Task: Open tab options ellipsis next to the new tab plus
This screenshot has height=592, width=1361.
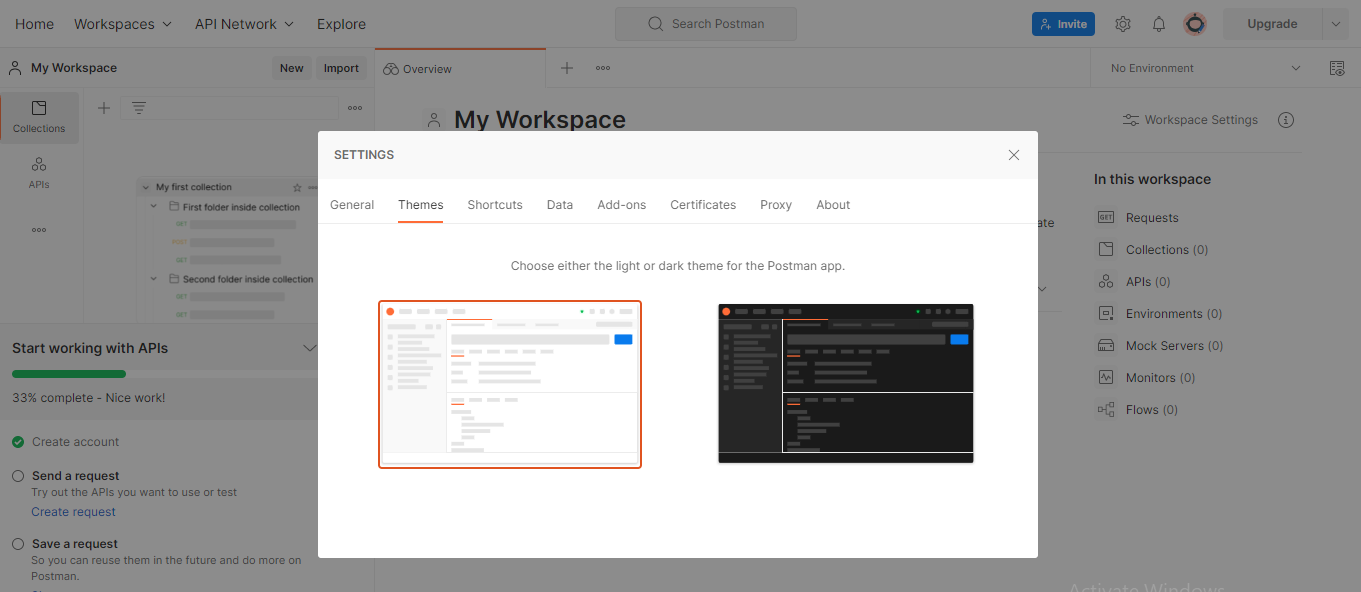Action: 603,68
